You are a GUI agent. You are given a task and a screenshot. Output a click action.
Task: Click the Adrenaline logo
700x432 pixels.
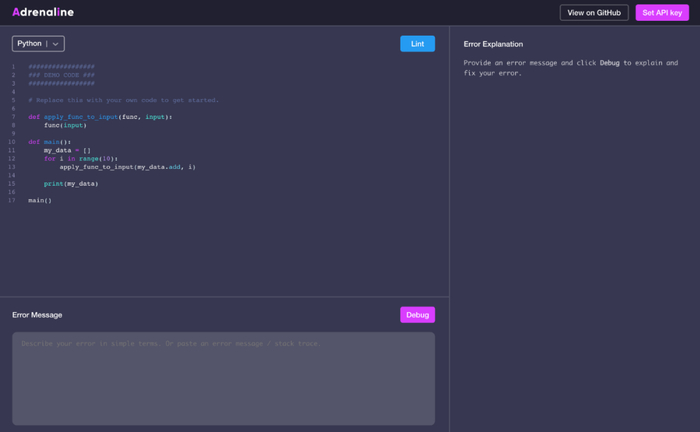coord(43,12)
